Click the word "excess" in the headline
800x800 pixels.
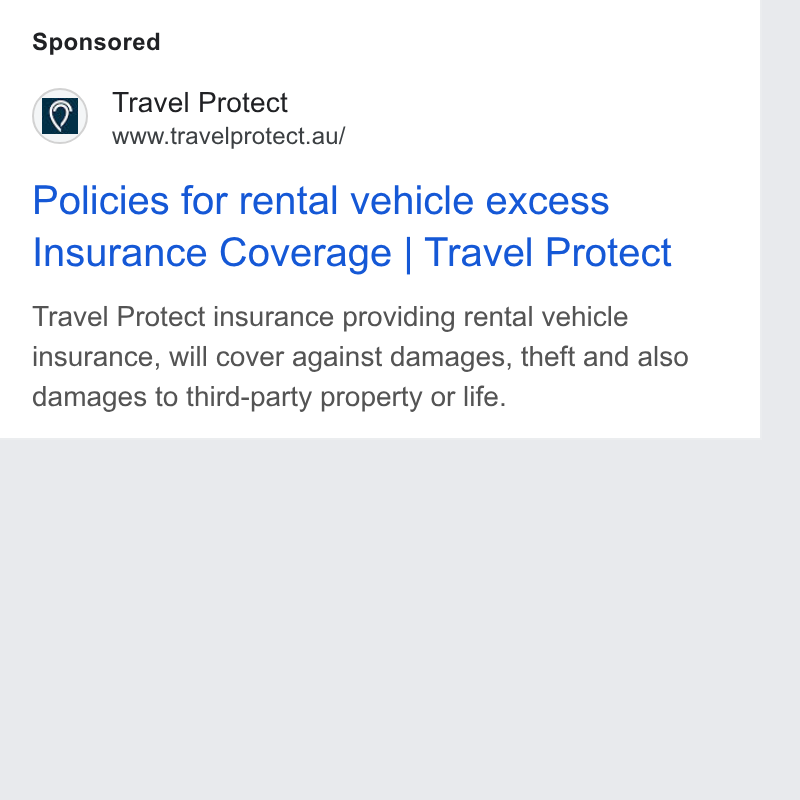tap(547, 201)
